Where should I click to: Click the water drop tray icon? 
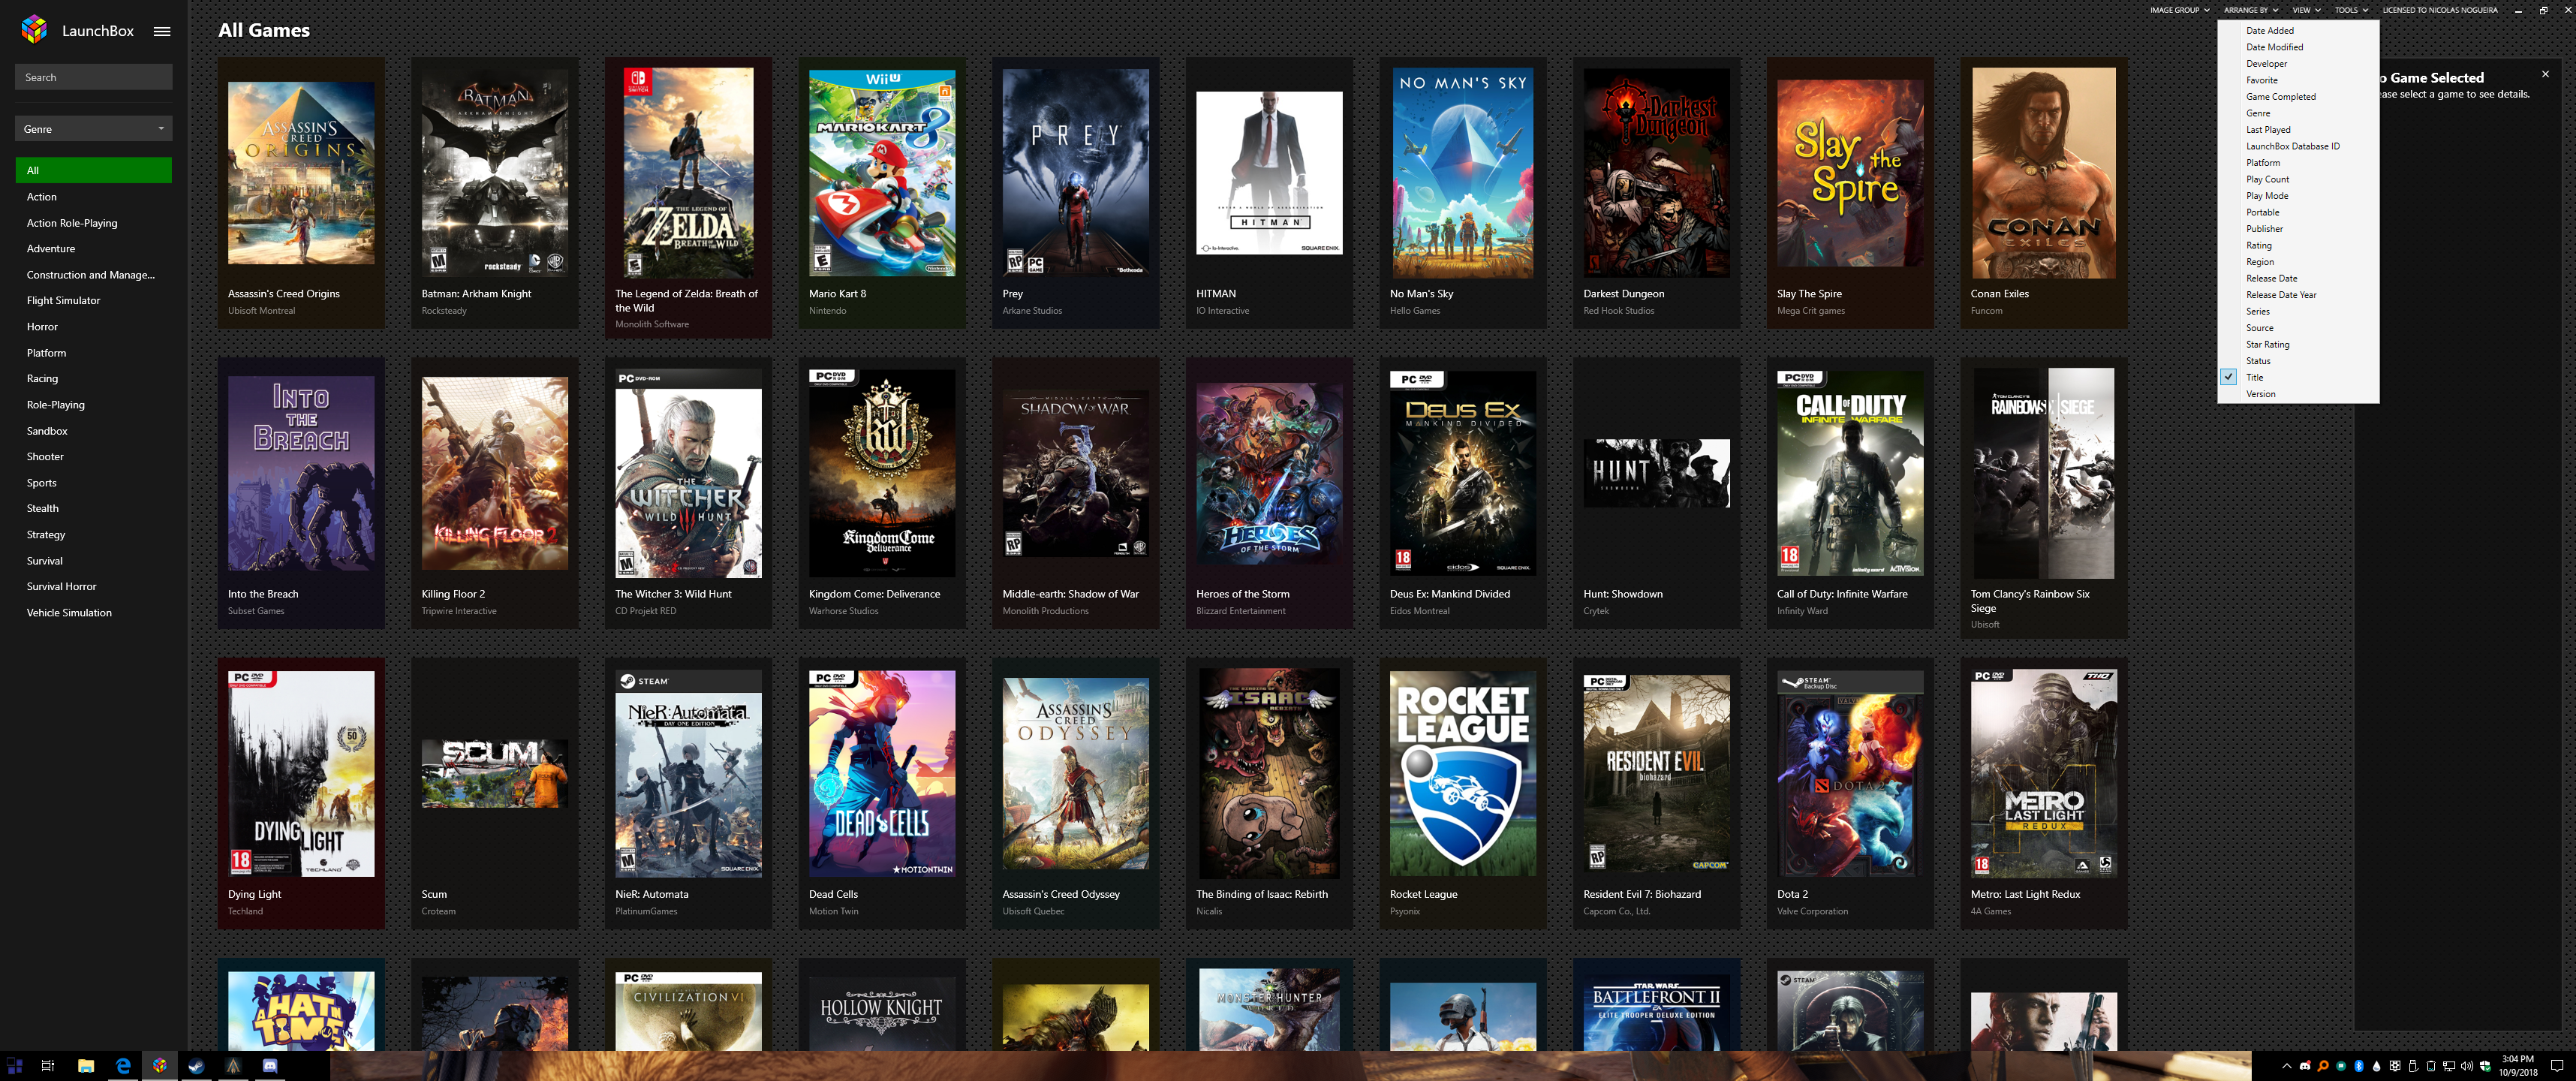(x=2377, y=1066)
